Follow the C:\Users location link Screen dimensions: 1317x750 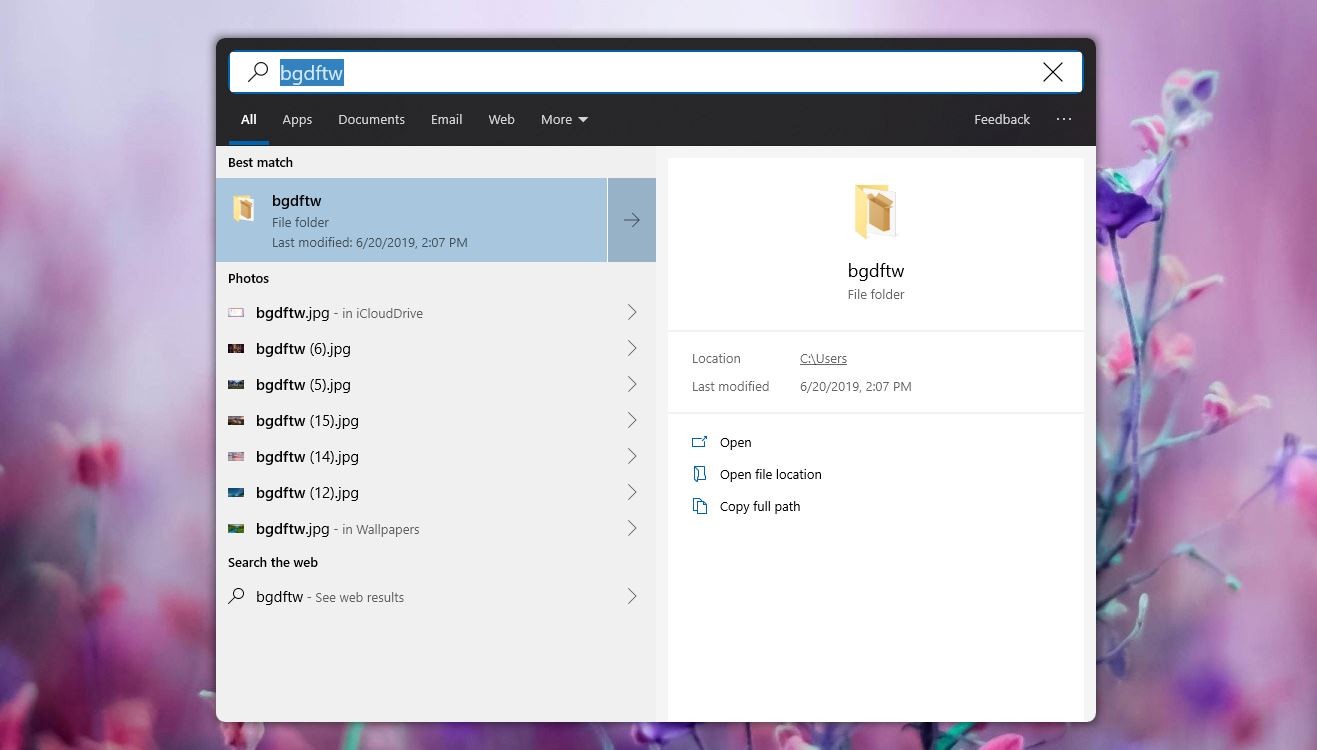(823, 358)
